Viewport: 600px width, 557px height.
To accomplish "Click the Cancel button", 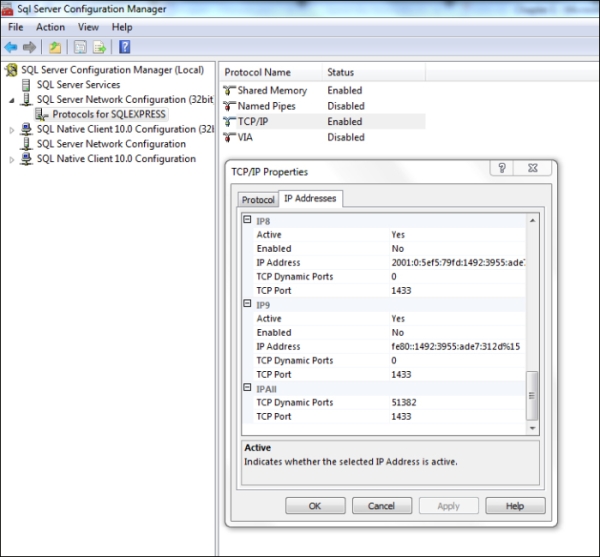I will pos(381,506).
